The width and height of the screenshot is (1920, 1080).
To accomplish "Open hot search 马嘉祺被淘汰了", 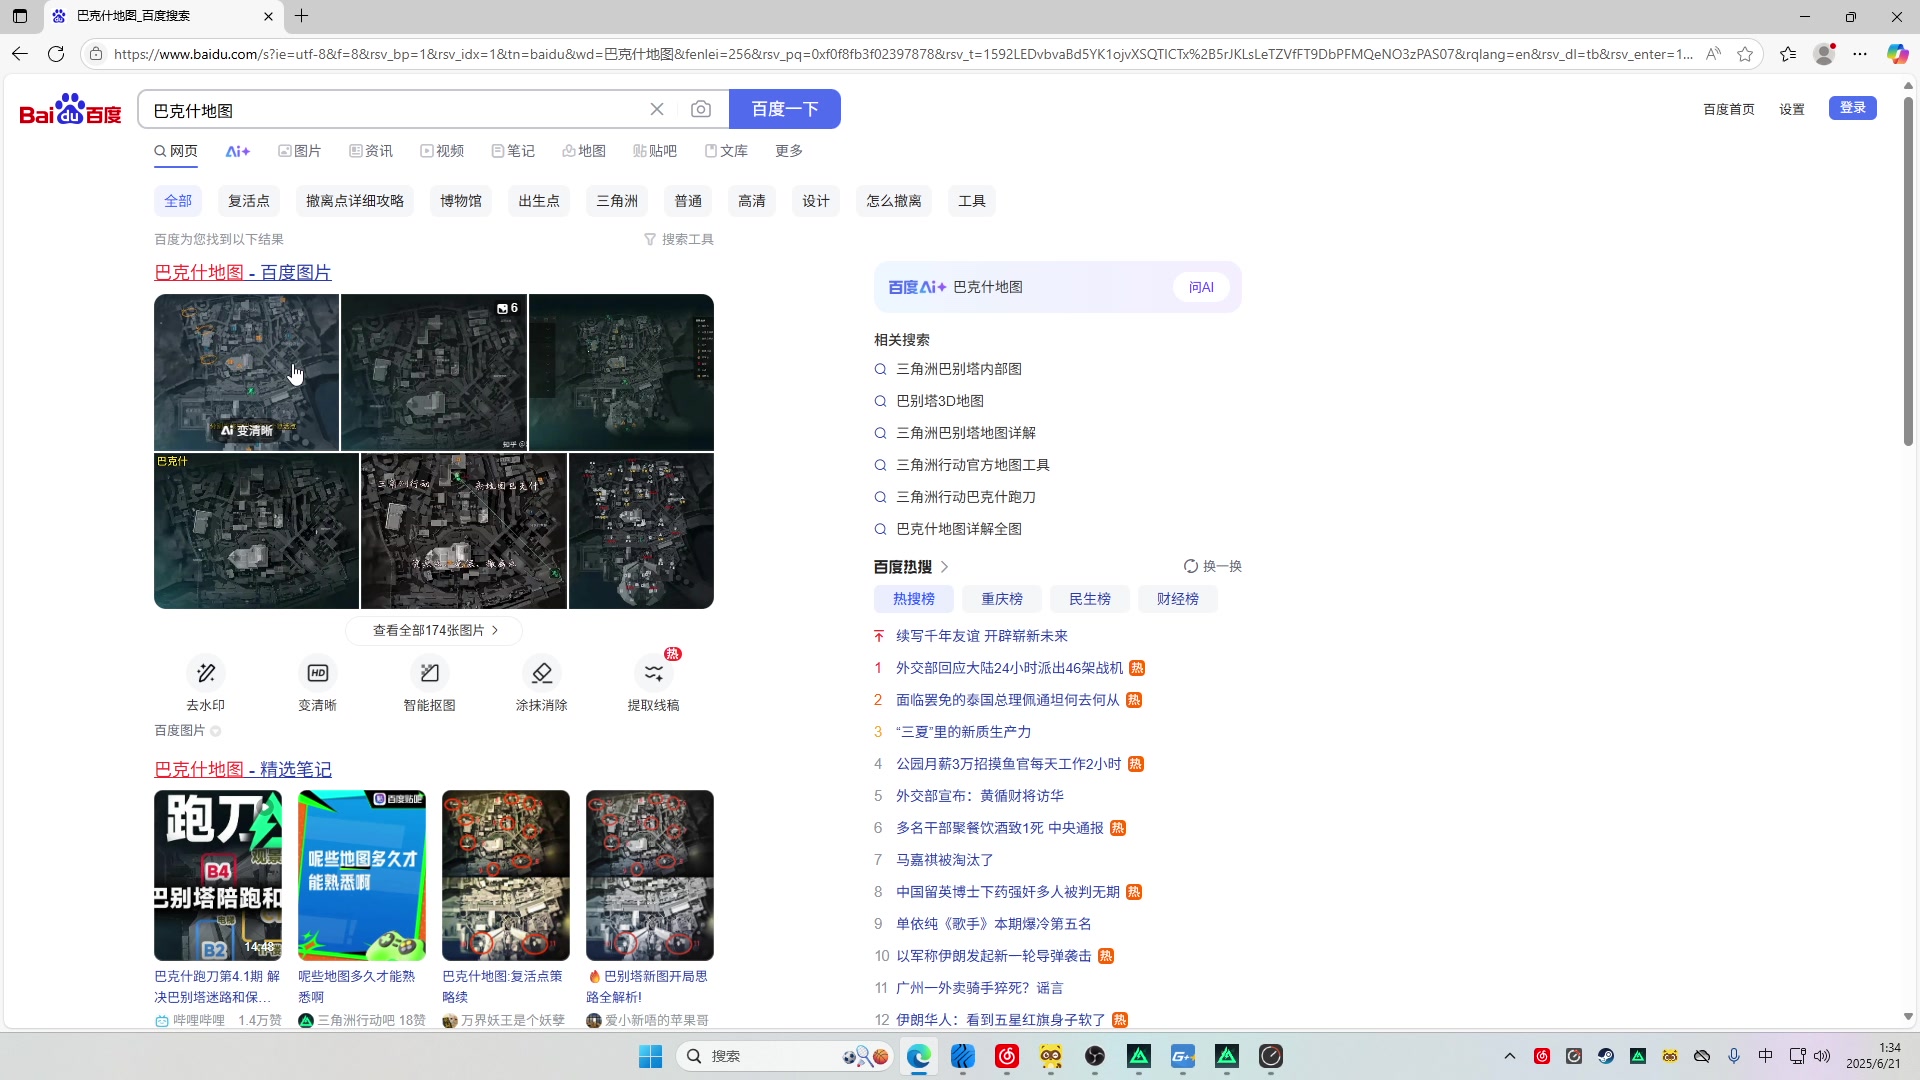I will 945,860.
